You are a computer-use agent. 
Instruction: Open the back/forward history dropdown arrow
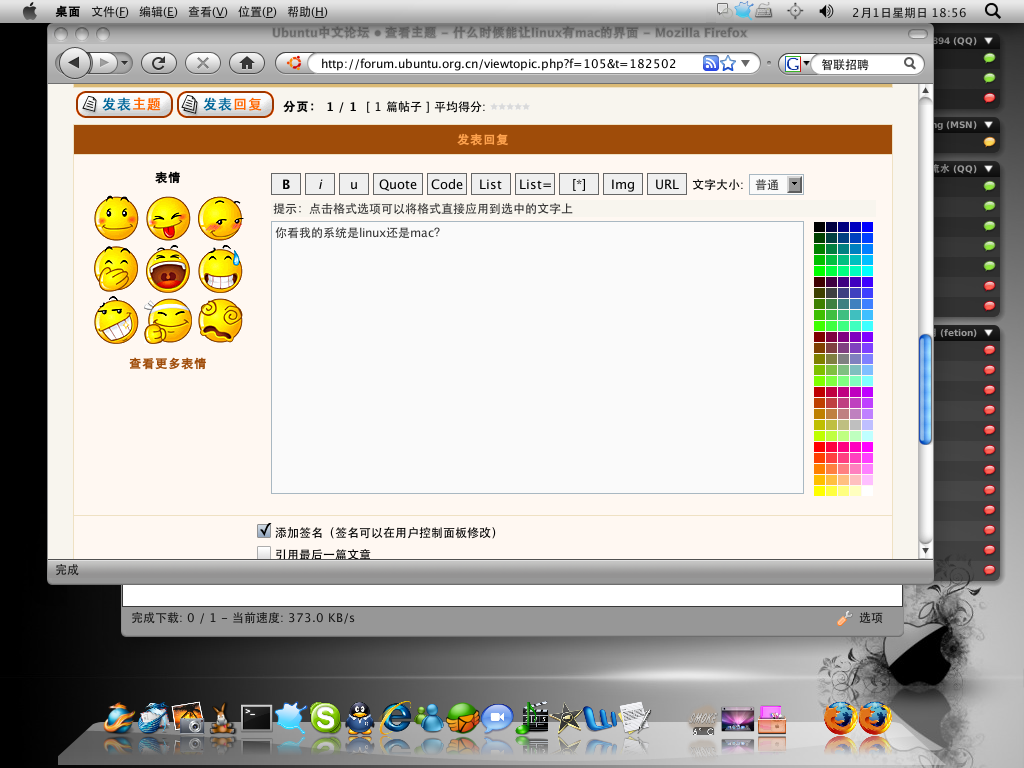tap(124, 63)
